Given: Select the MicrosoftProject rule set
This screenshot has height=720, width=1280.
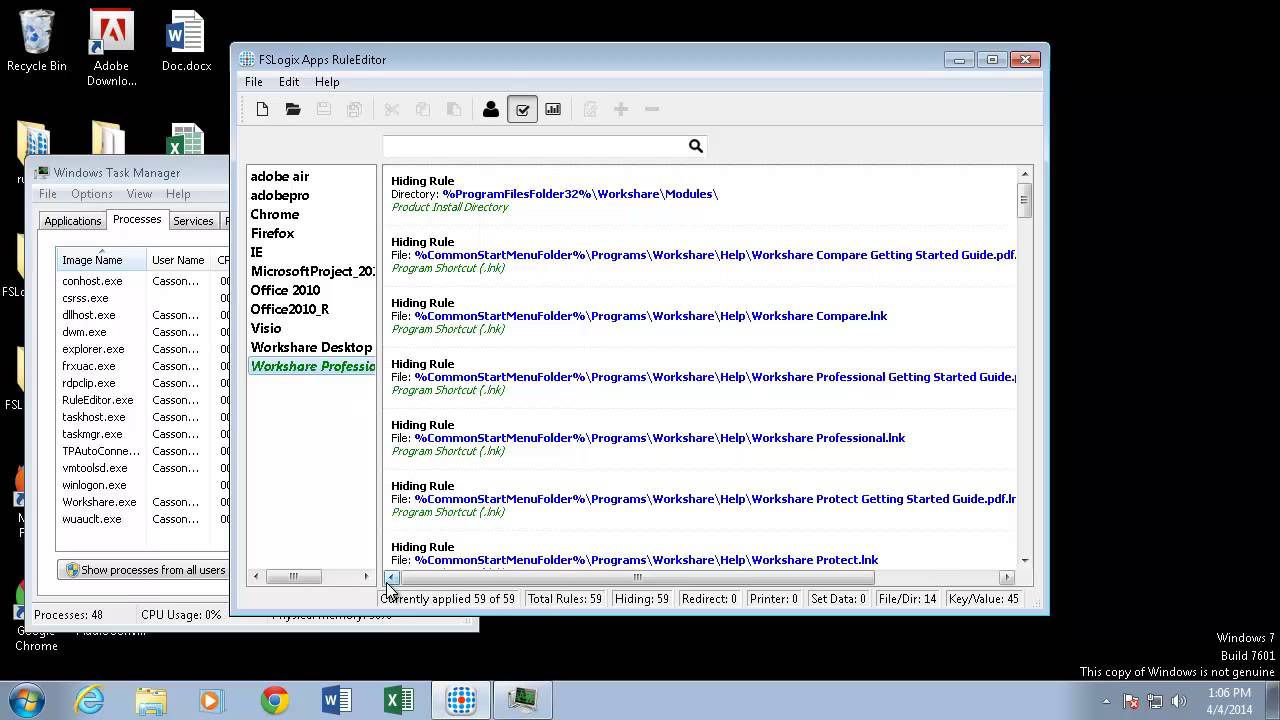Looking at the screenshot, I should click(311, 271).
